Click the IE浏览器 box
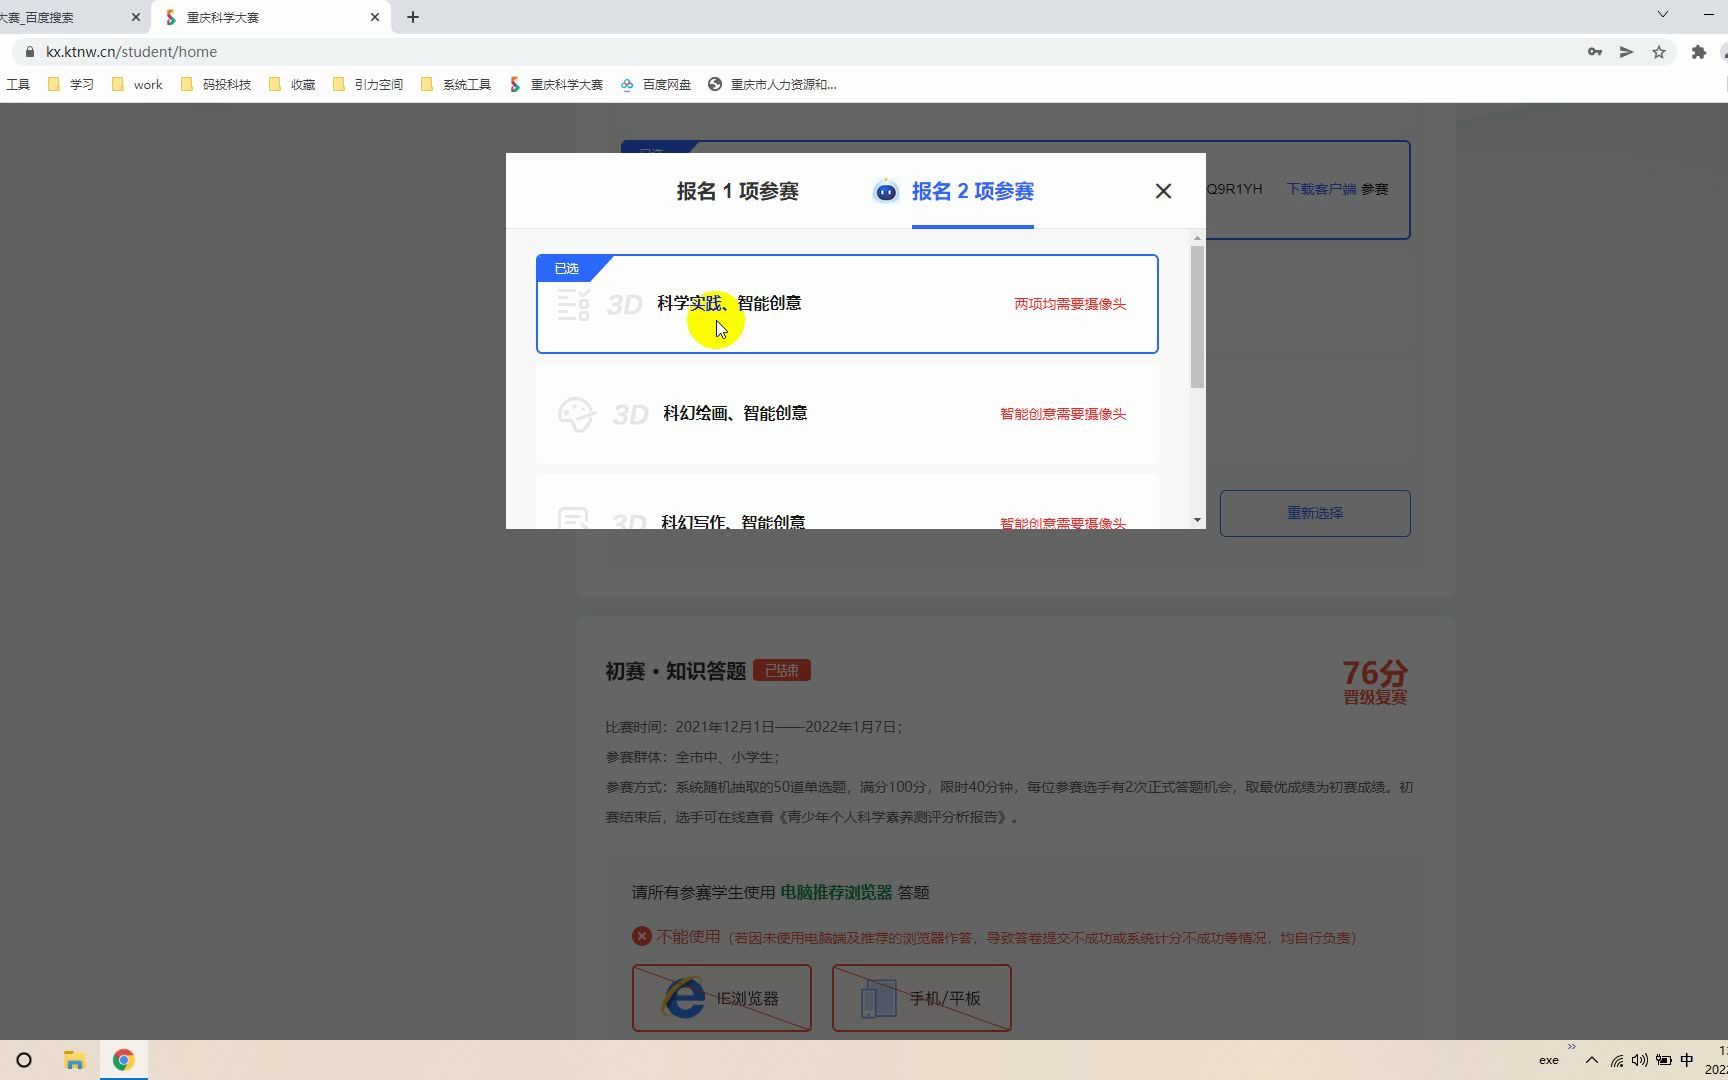Screen dimensions: 1728x1080 pos(721,998)
